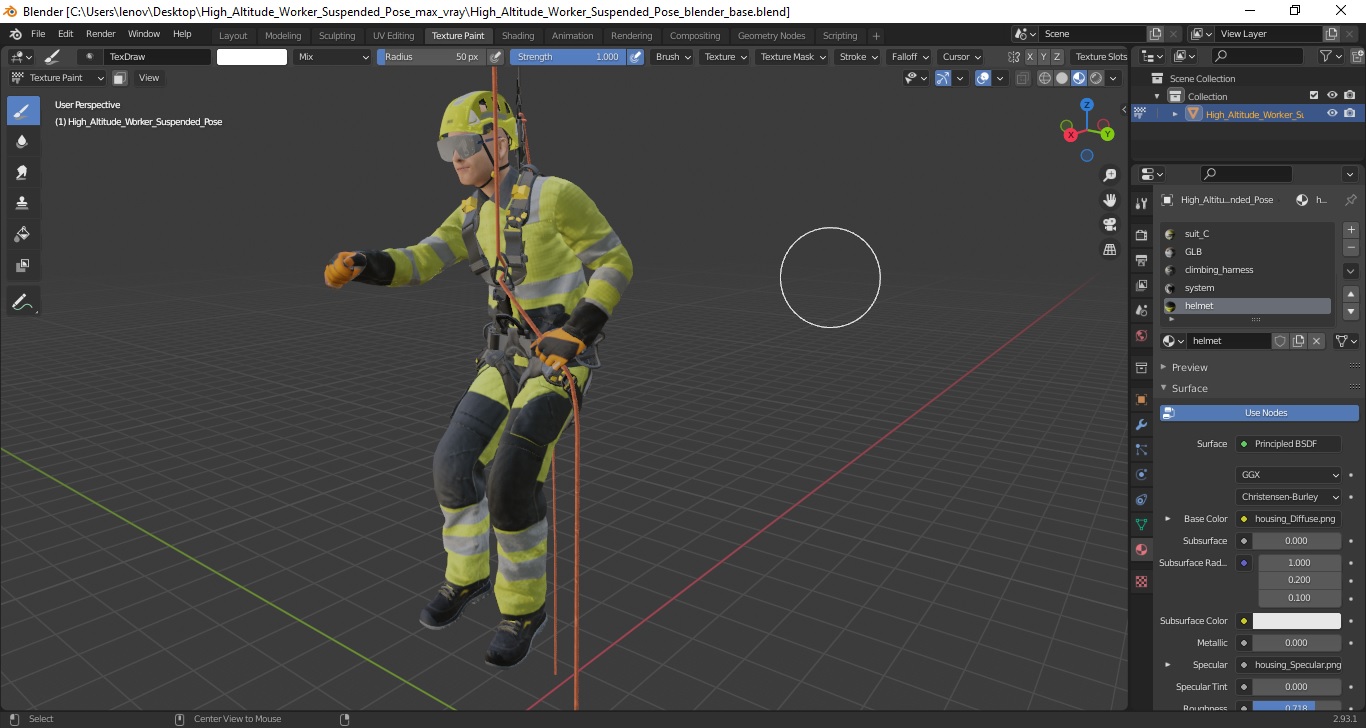Open the Edit menu
Viewport: 1366px width, 728px height.
click(65, 34)
